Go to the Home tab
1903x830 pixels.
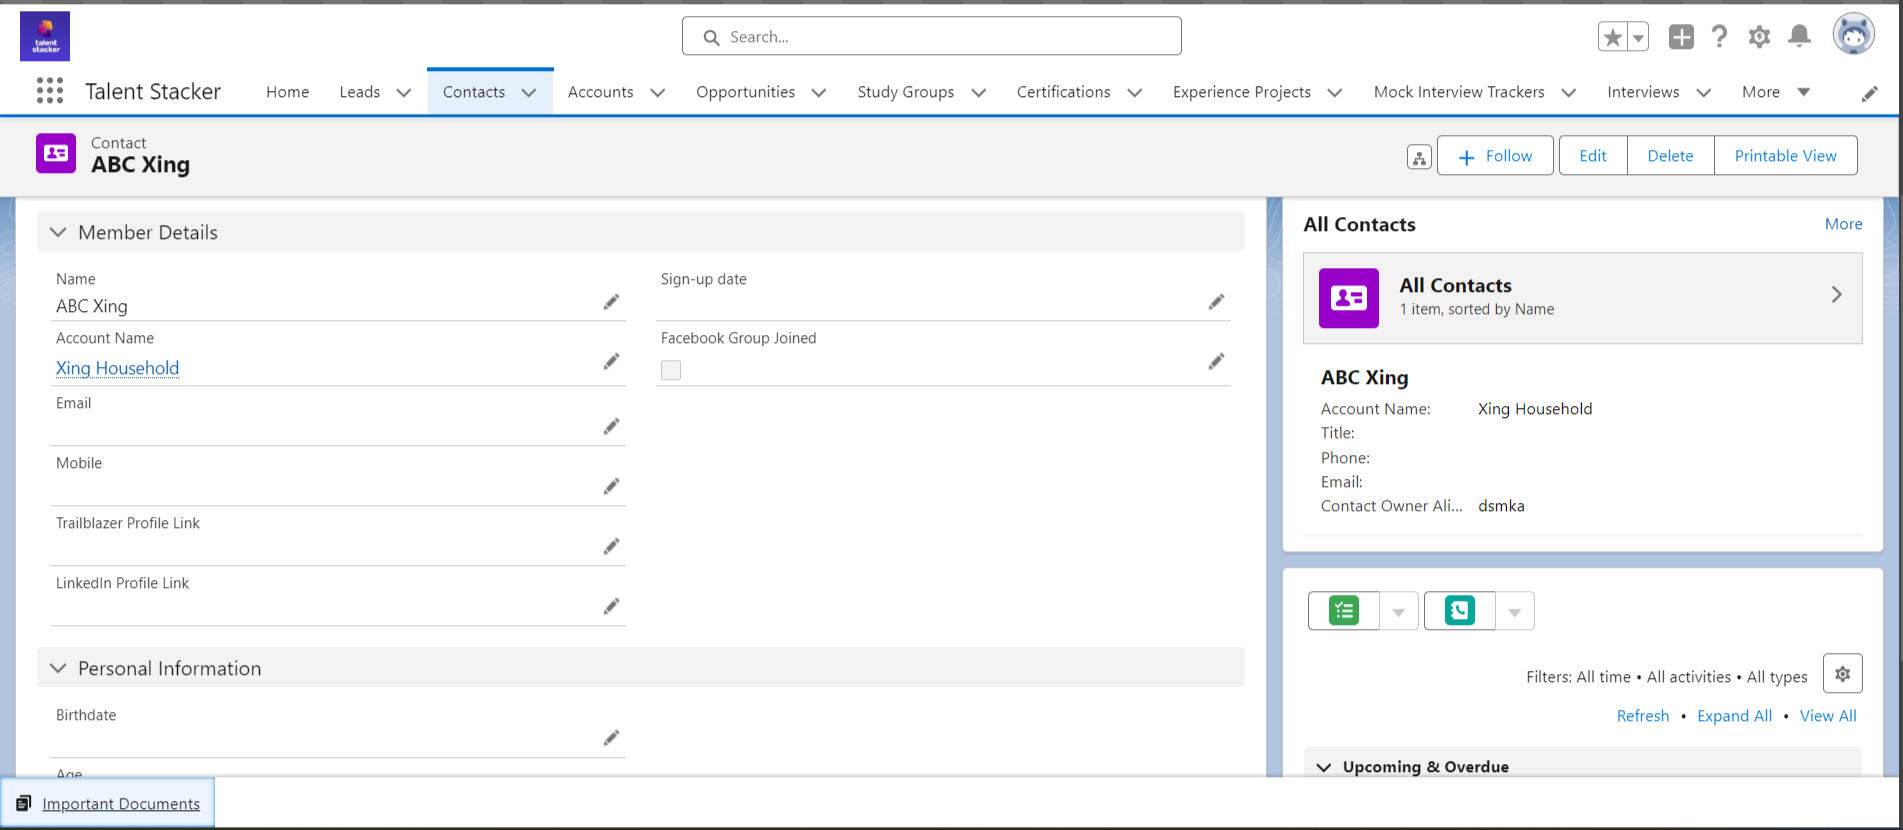(287, 92)
